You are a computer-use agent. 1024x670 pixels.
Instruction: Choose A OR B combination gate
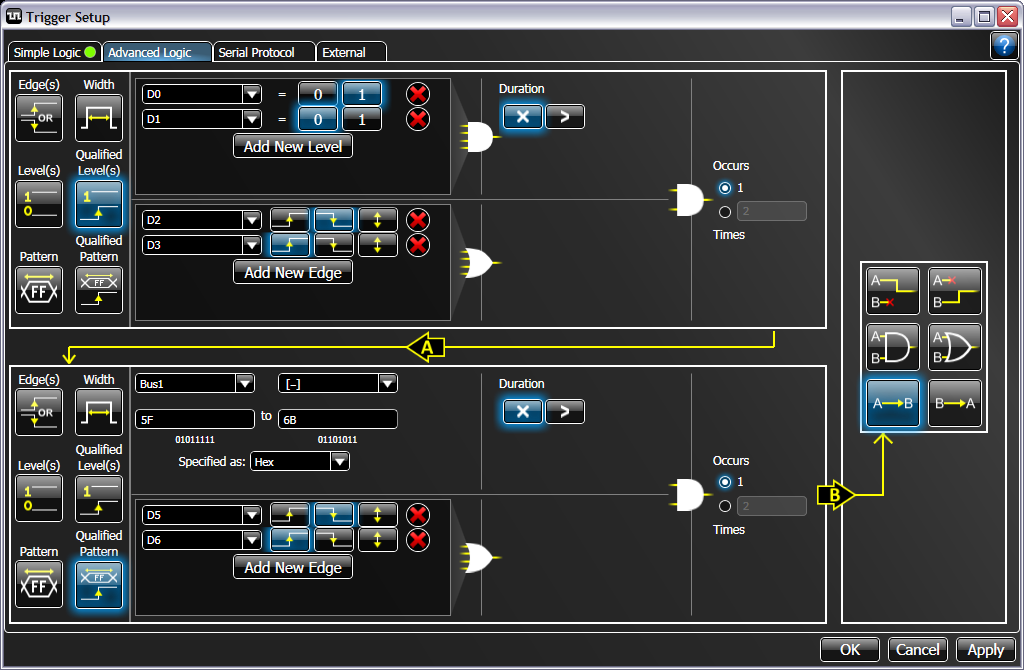coord(955,347)
